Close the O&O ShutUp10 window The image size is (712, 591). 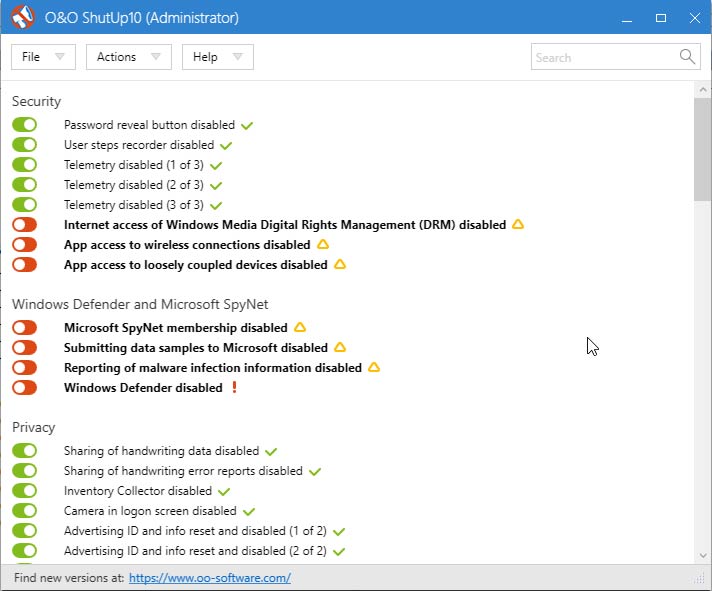point(695,17)
